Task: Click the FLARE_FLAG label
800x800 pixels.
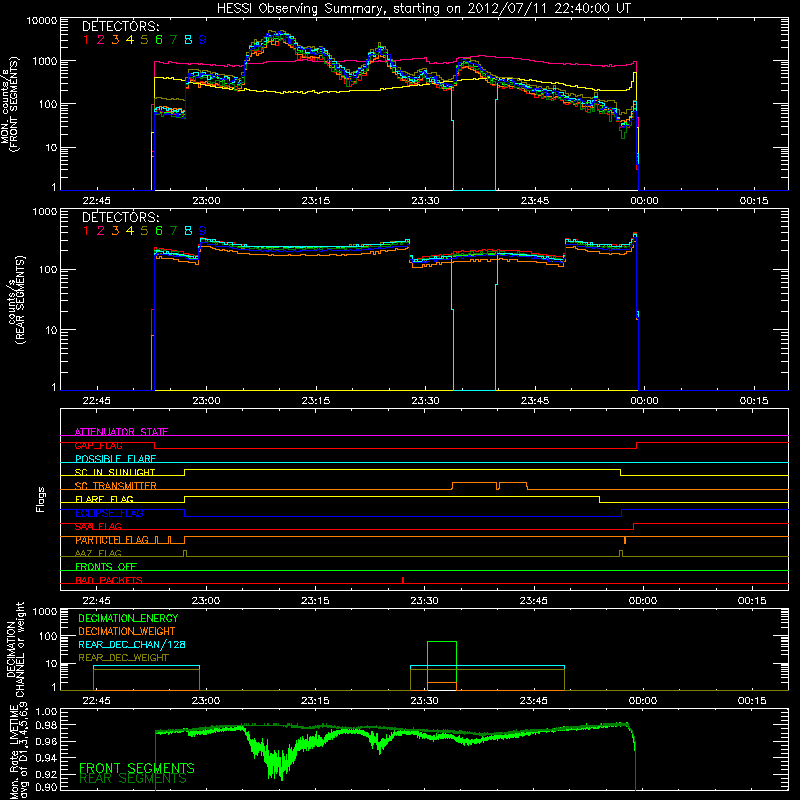Action: 104,499
